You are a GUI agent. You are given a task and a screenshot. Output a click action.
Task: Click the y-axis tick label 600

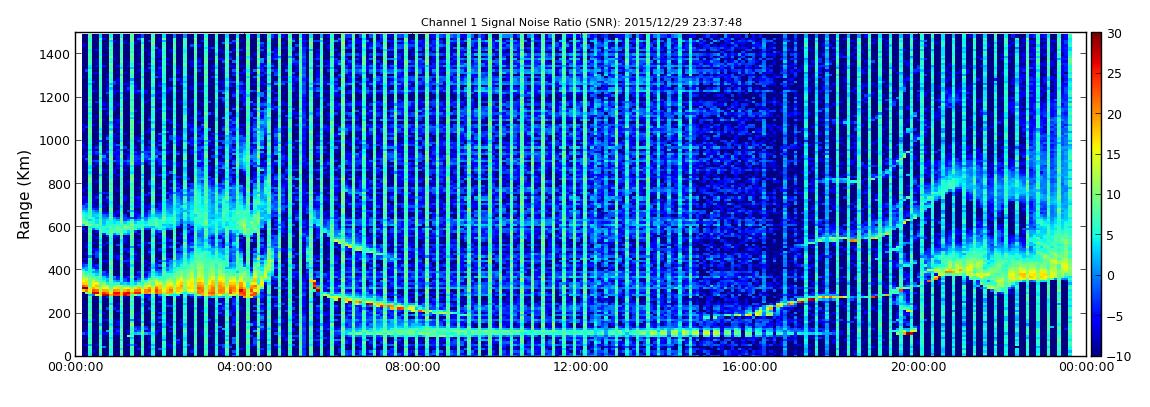[x=59, y=227]
